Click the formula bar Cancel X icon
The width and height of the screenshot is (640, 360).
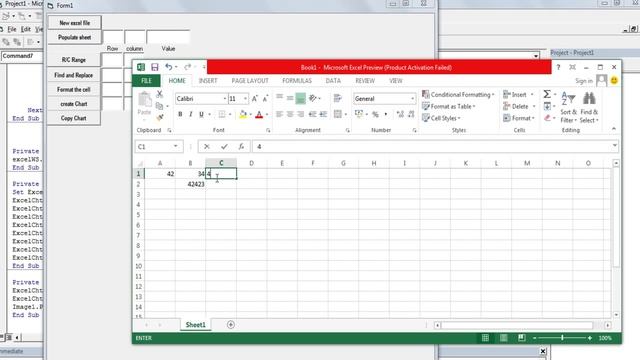tap(207, 147)
